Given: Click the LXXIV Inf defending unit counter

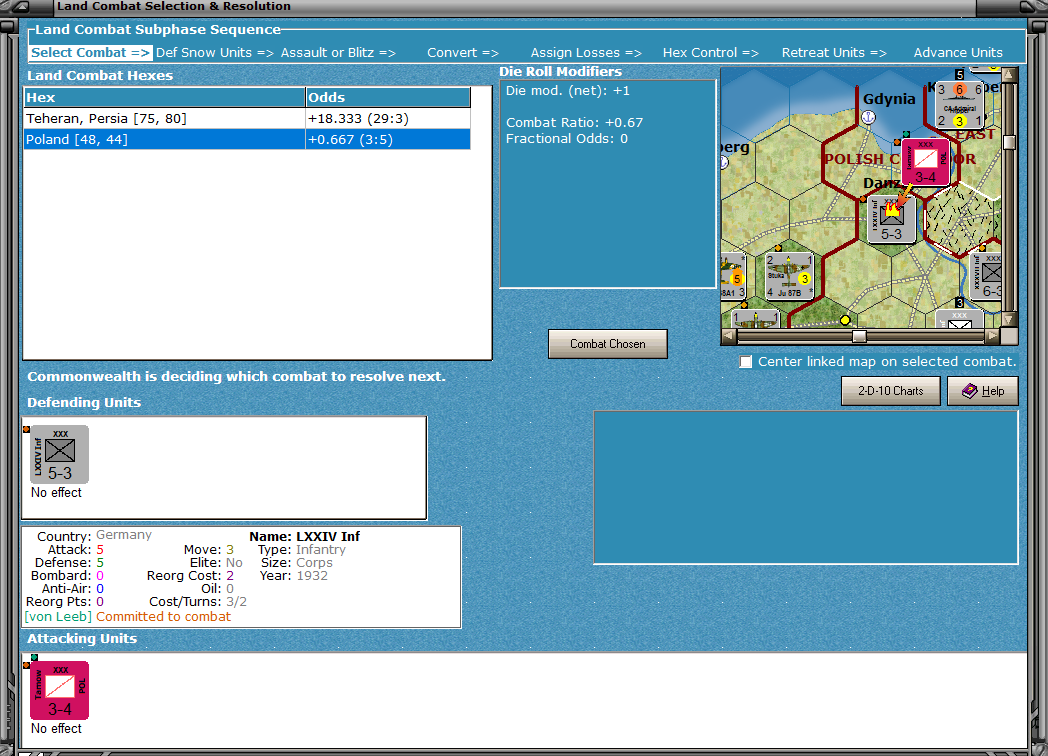Looking at the screenshot, I should click(59, 455).
